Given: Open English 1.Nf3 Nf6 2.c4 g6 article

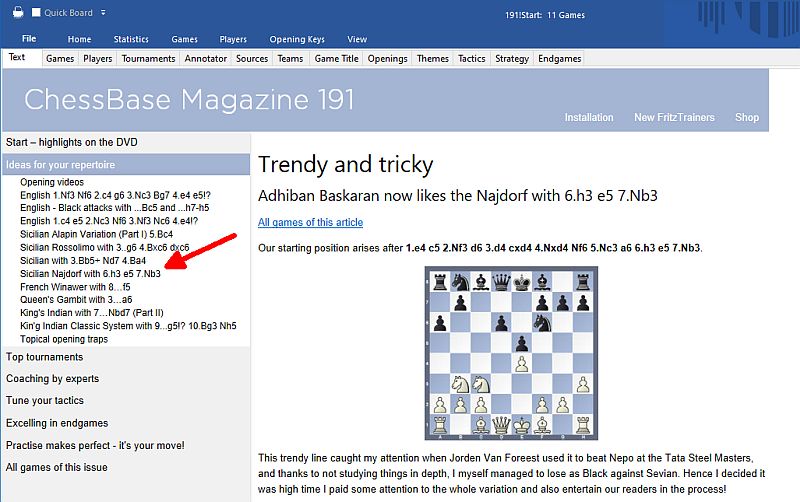Looking at the screenshot, I should [115, 195].
